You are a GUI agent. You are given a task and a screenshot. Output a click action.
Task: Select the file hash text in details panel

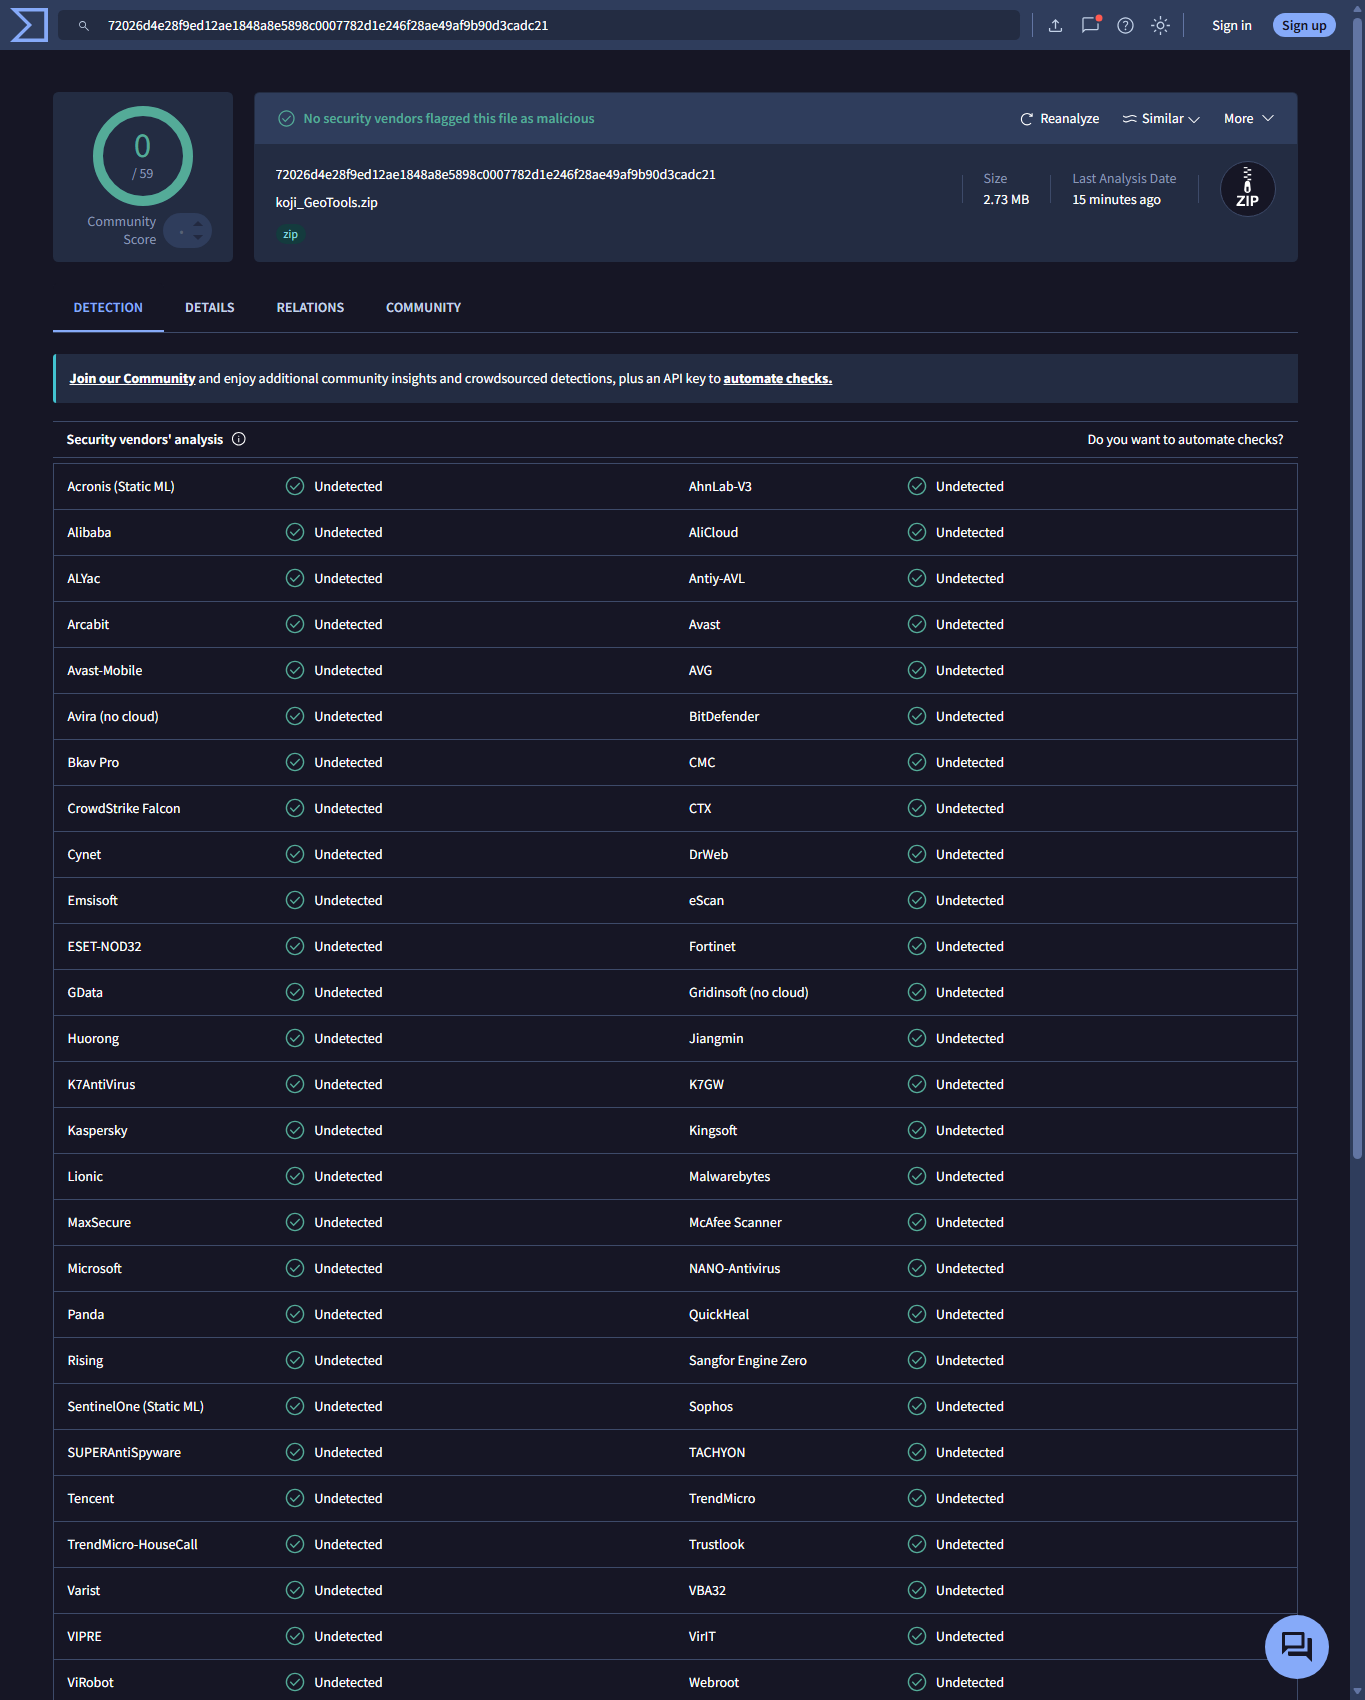point(495,175)
